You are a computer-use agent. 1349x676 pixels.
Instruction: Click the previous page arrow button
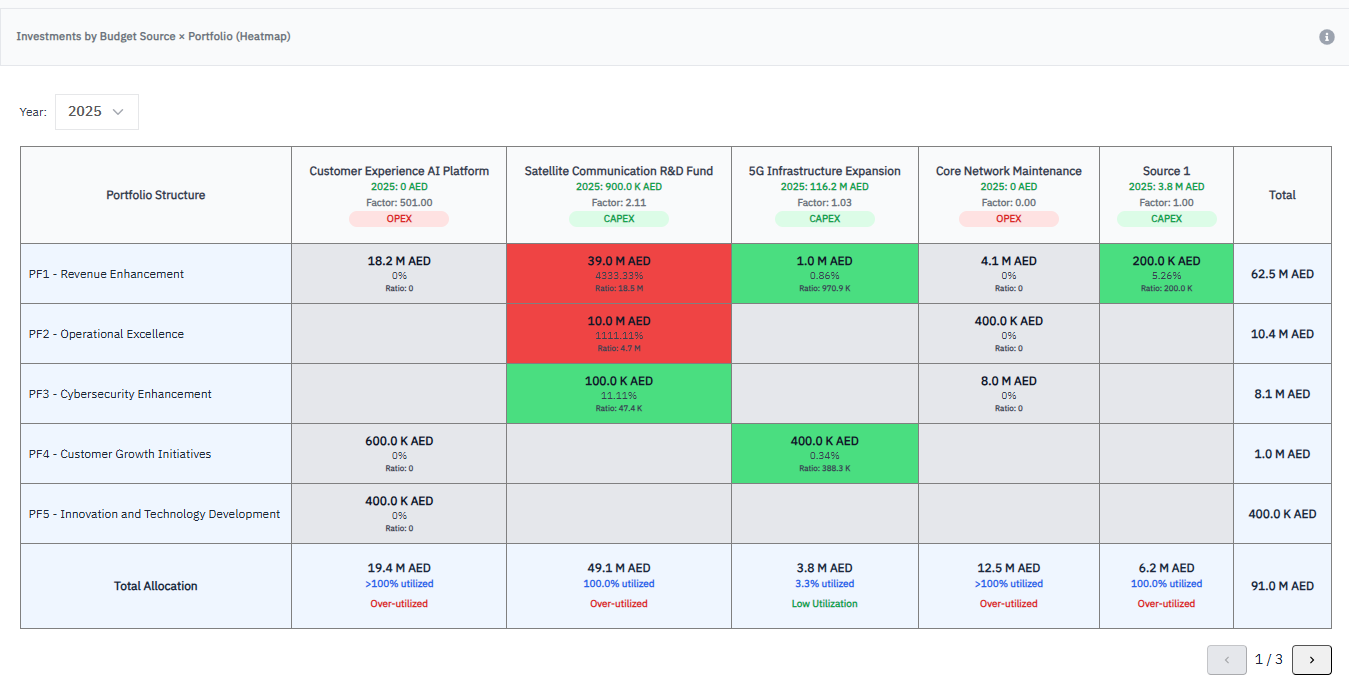tap(1226, 660)
